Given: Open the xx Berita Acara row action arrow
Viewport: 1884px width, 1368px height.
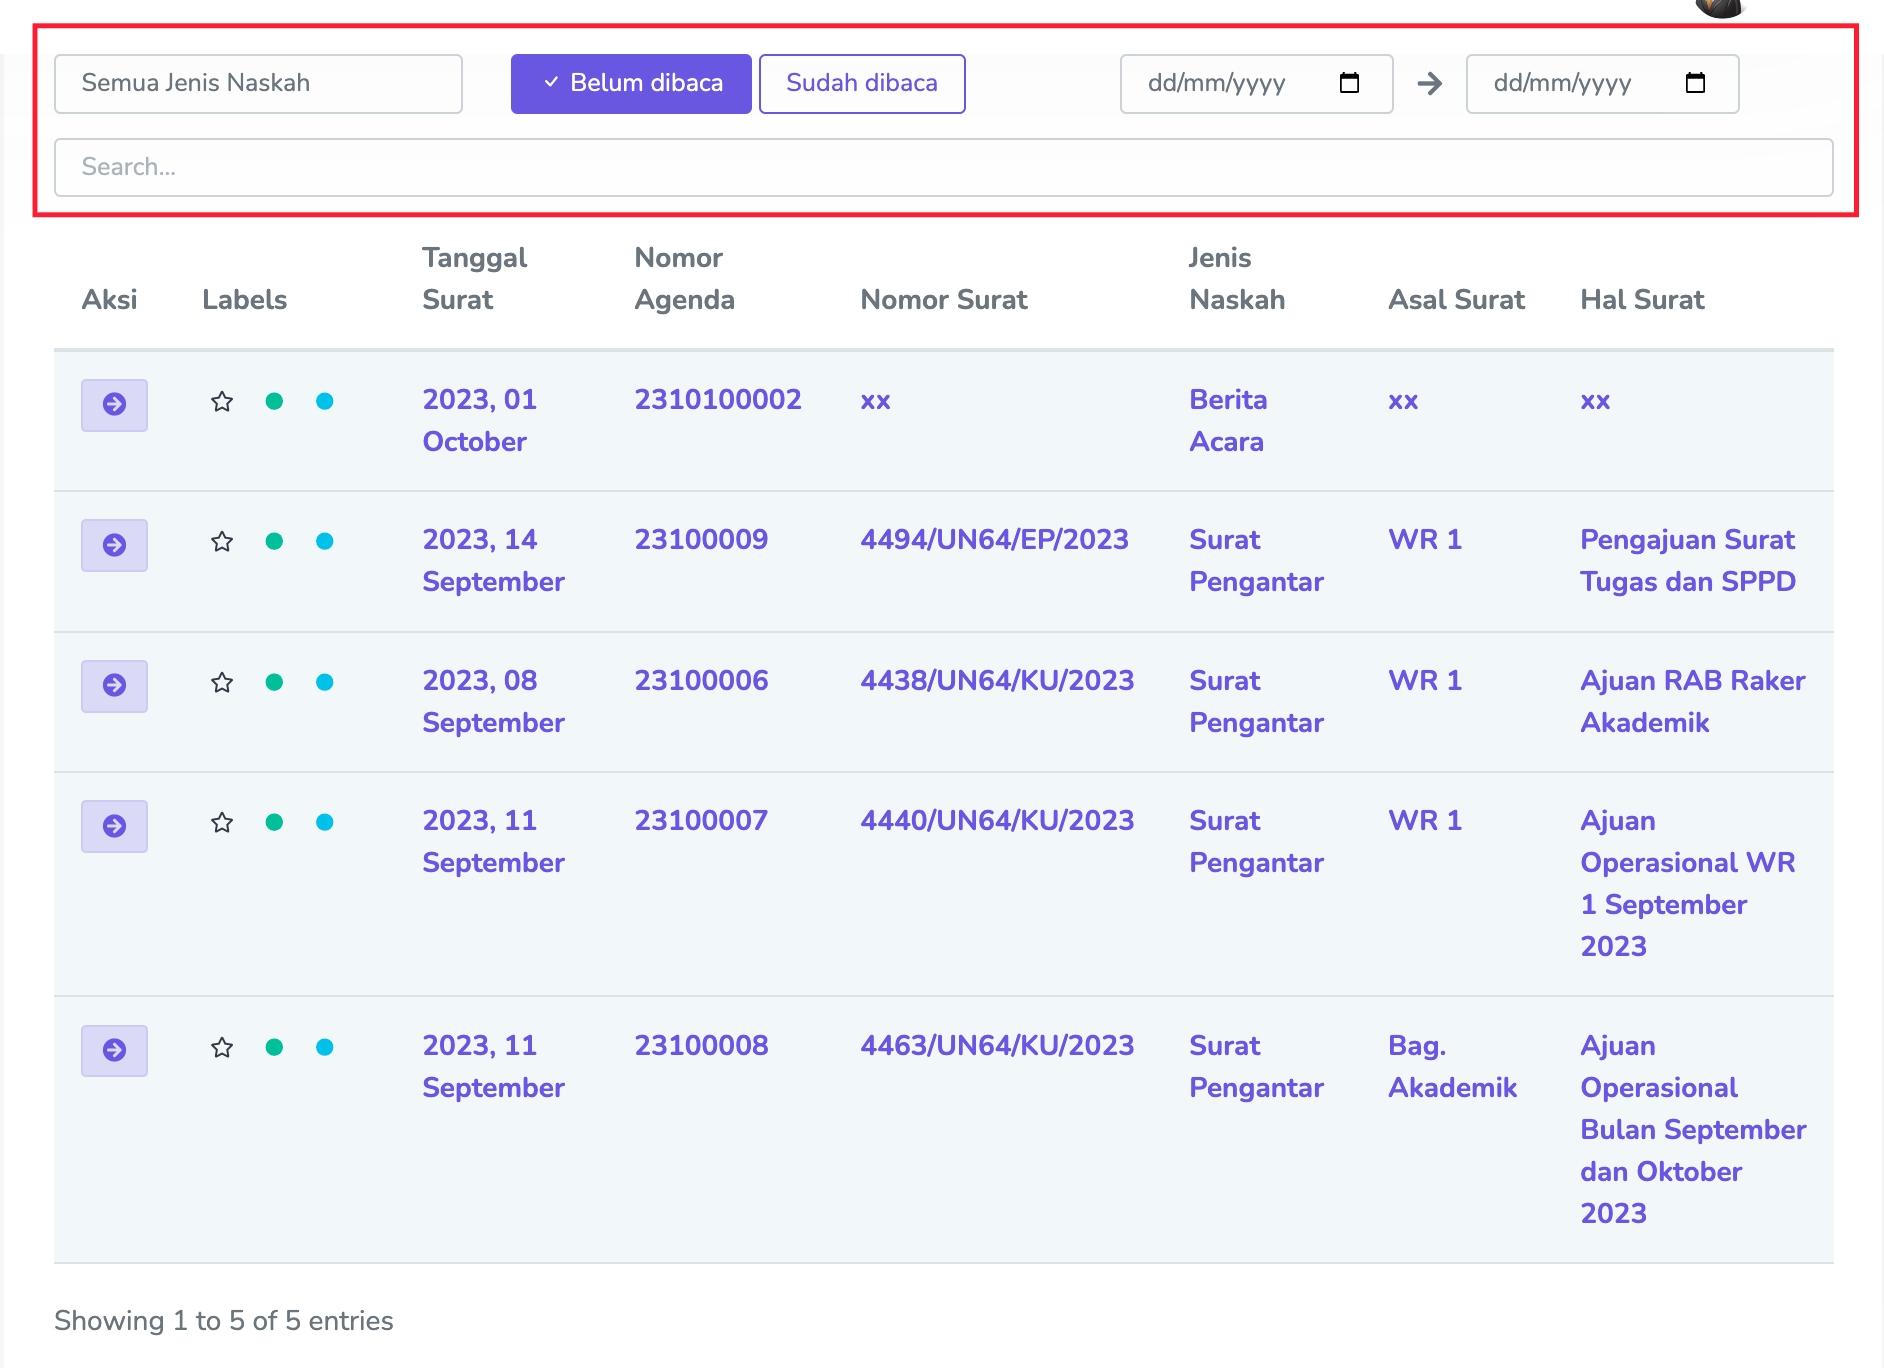Looking at the screenshot, I should 114,405.
